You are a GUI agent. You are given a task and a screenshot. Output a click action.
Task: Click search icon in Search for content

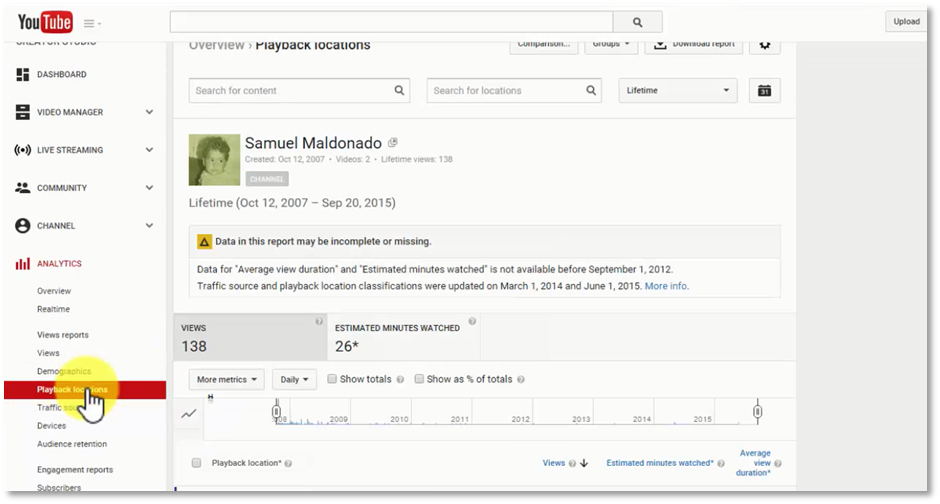399,90
